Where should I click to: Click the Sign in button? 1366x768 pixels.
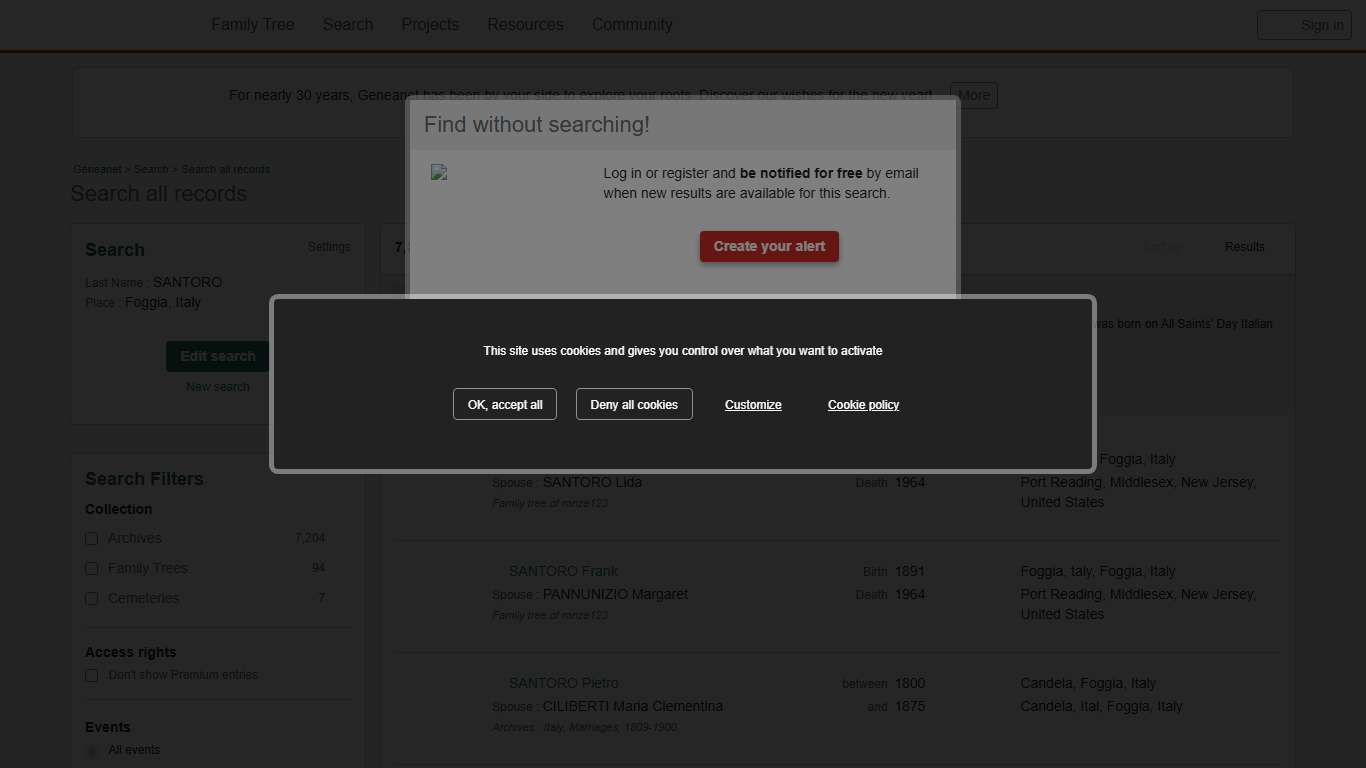[1304, 26]
